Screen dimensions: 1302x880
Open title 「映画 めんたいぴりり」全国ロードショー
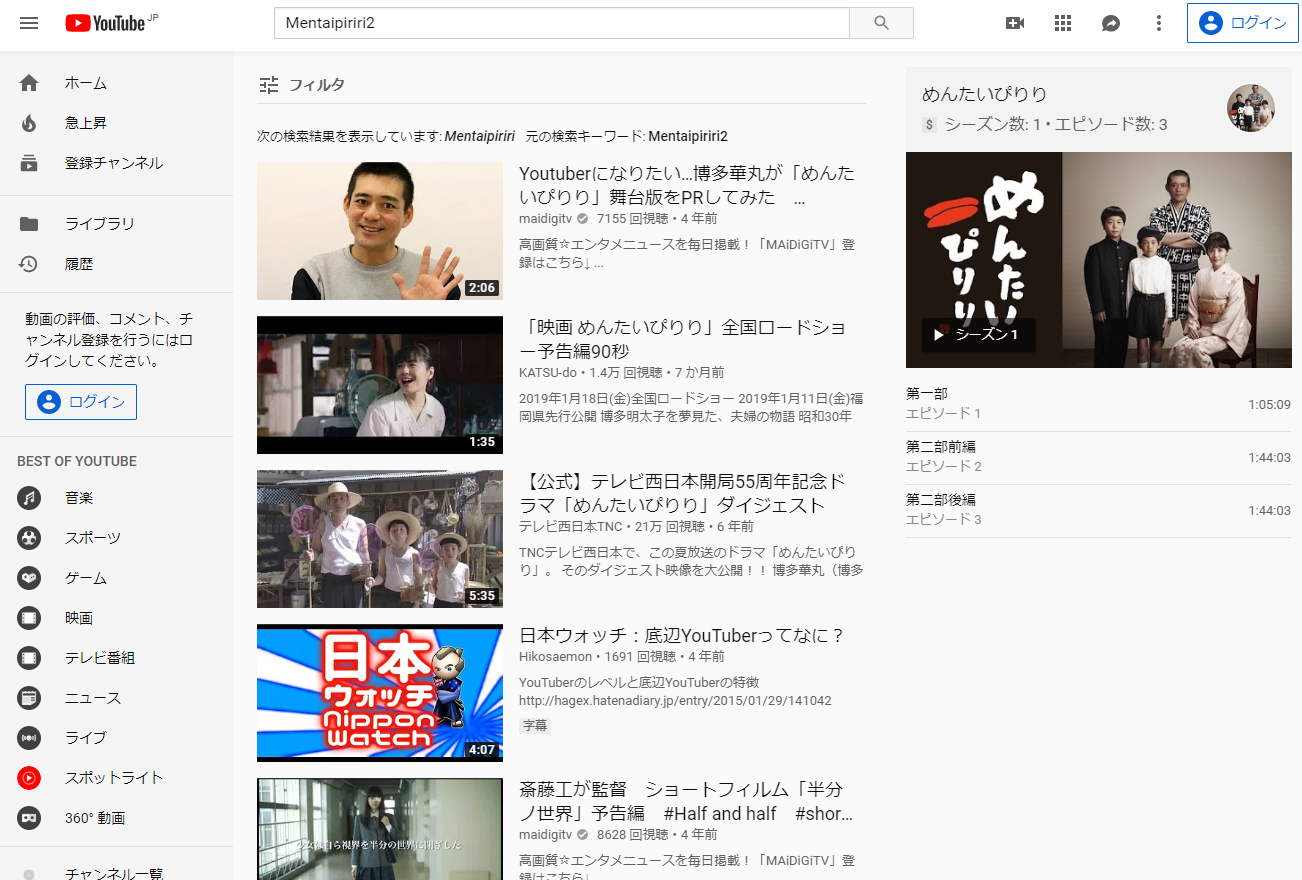683,339
